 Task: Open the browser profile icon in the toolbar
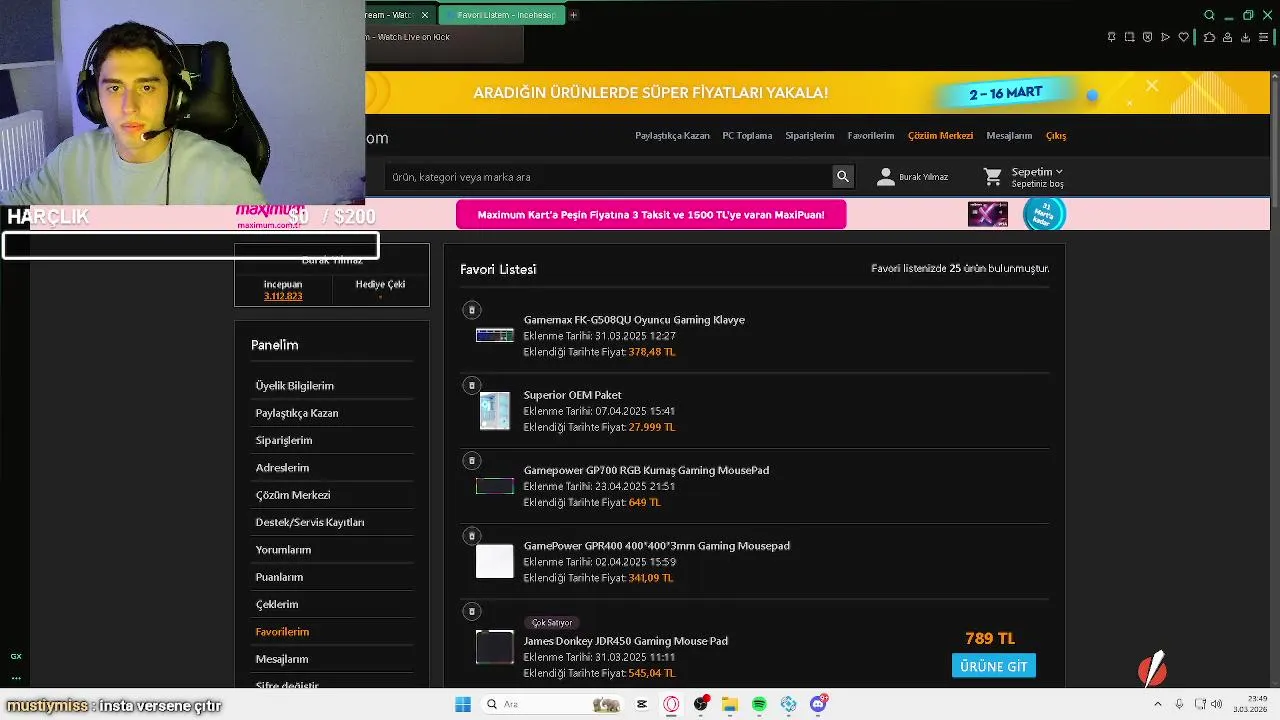(x=1227, y=37)
